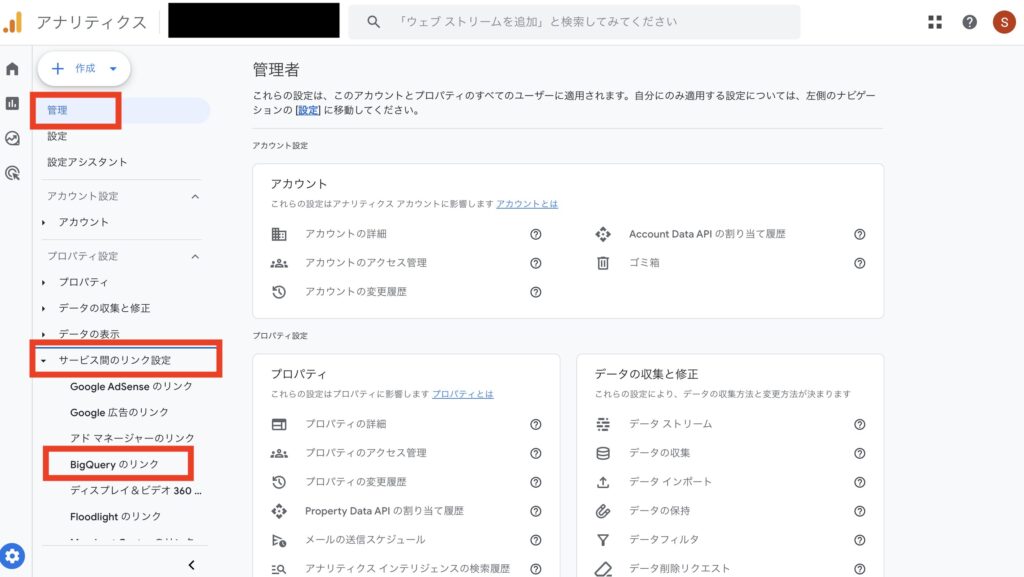Viewport: 1024px width, 577px height.
Task: Expand the アカウント tree item
Action: pos(44,223)
